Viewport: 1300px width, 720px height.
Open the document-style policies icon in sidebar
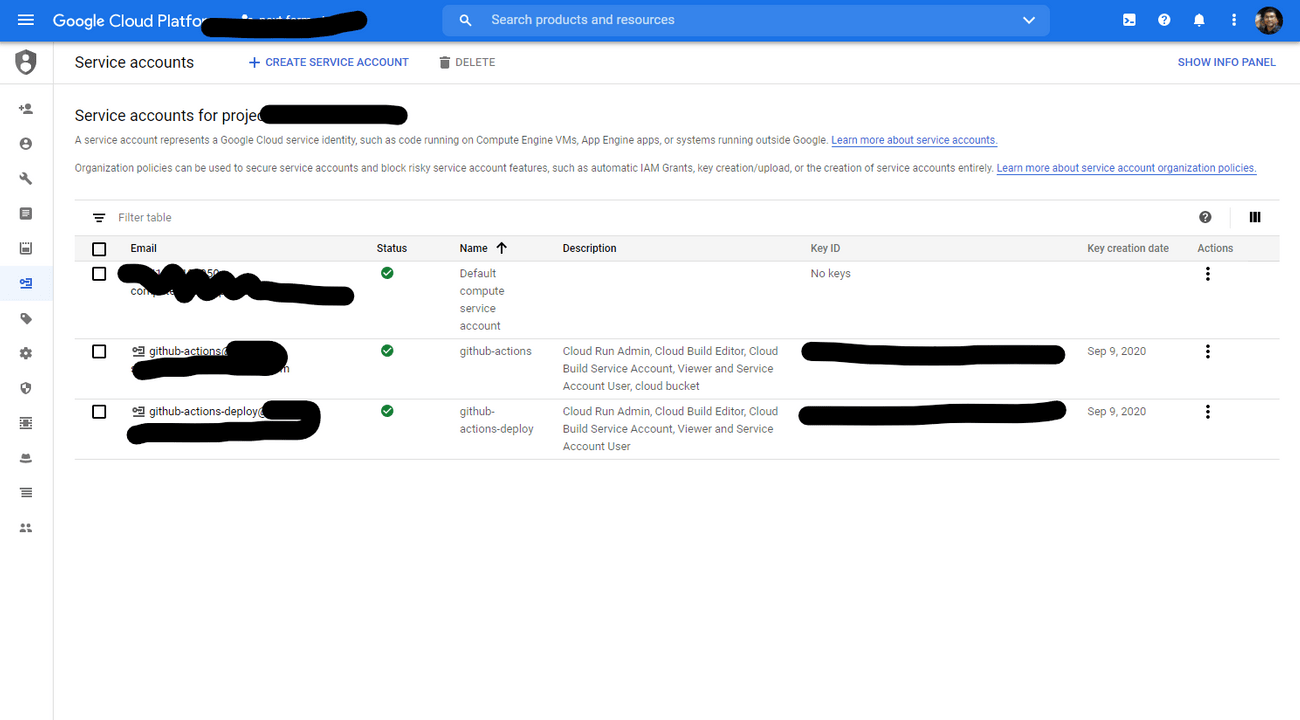coord(26,214)
